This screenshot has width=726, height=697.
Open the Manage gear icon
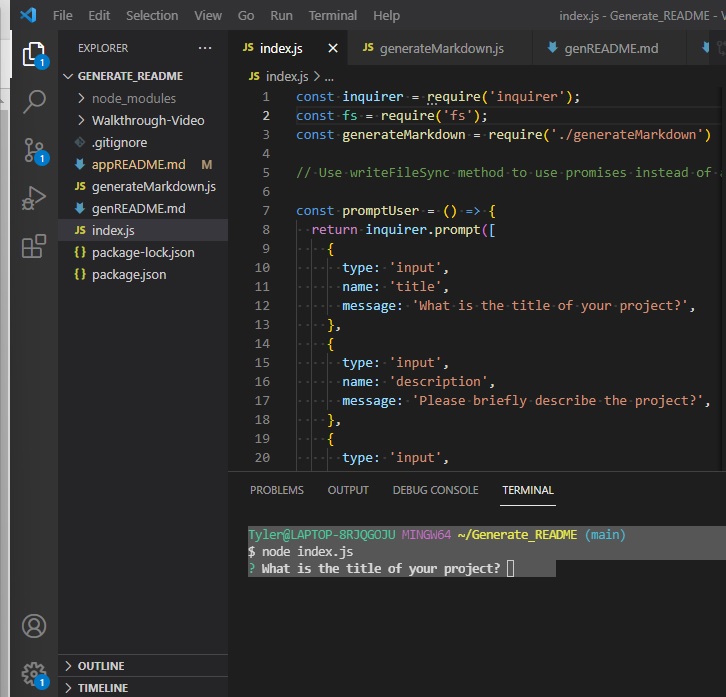34,672
